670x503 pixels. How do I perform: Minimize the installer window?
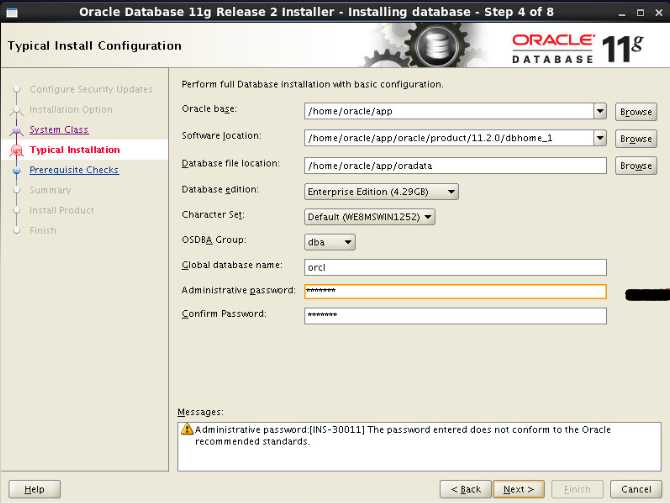click(x=622, y=13)
